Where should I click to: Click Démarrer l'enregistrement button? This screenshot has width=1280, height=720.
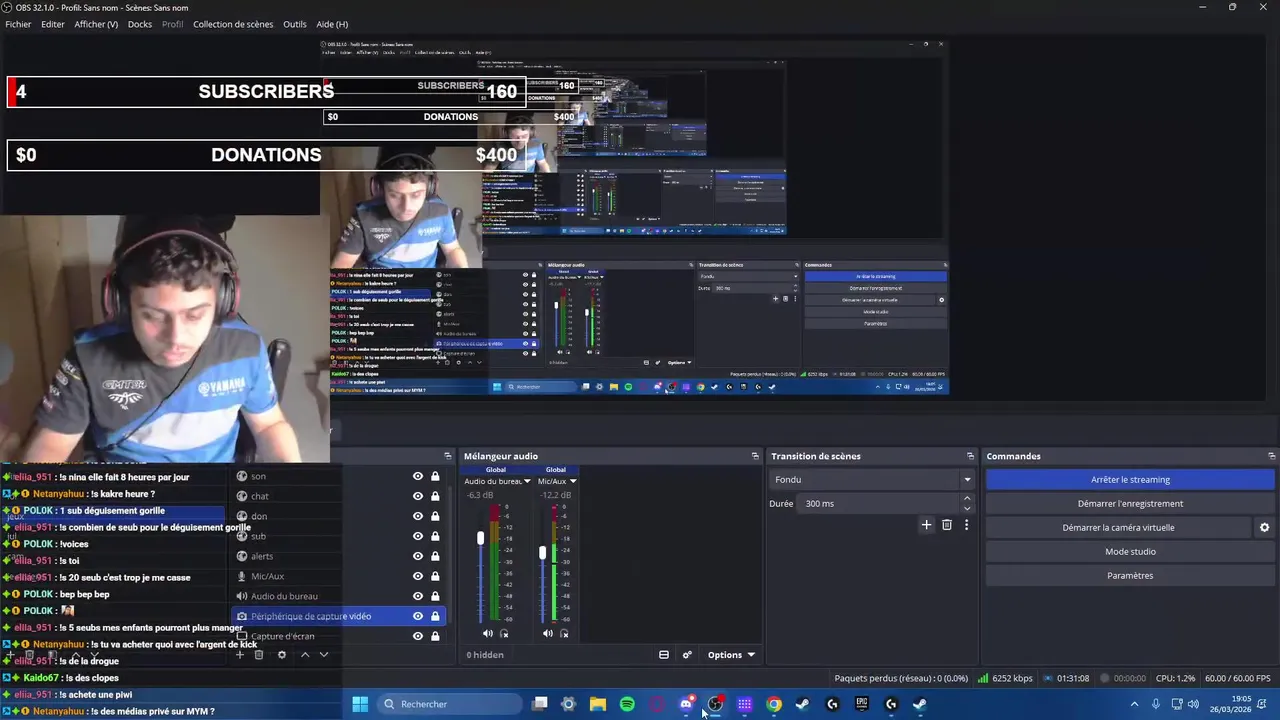[1130, 503]
